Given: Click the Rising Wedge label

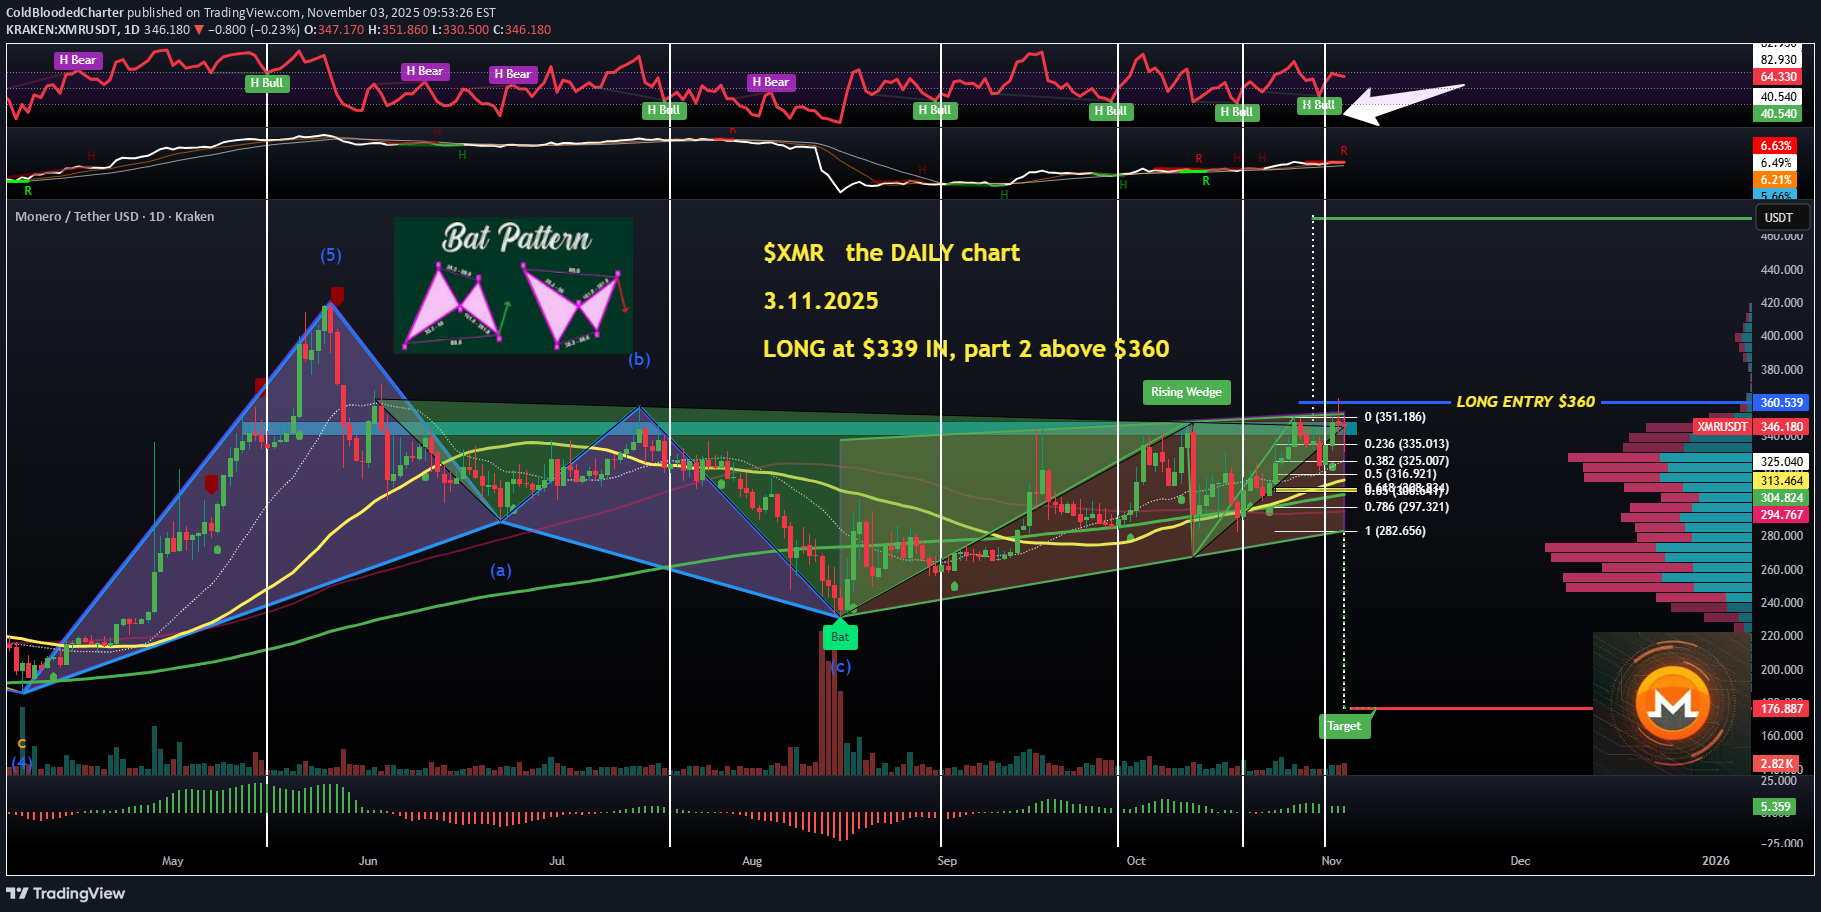Looking at the screenshot, I should pos(1186,392).
